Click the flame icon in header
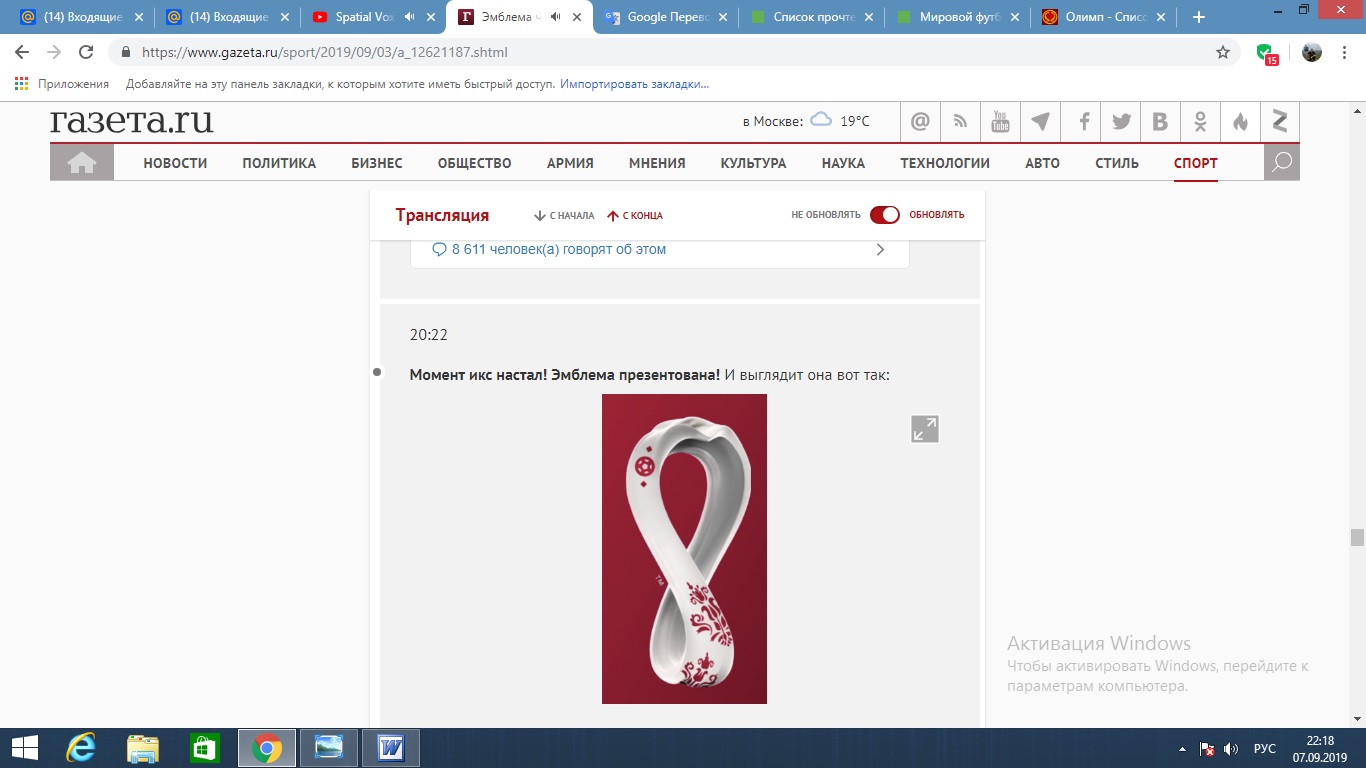 (1240, 122)
